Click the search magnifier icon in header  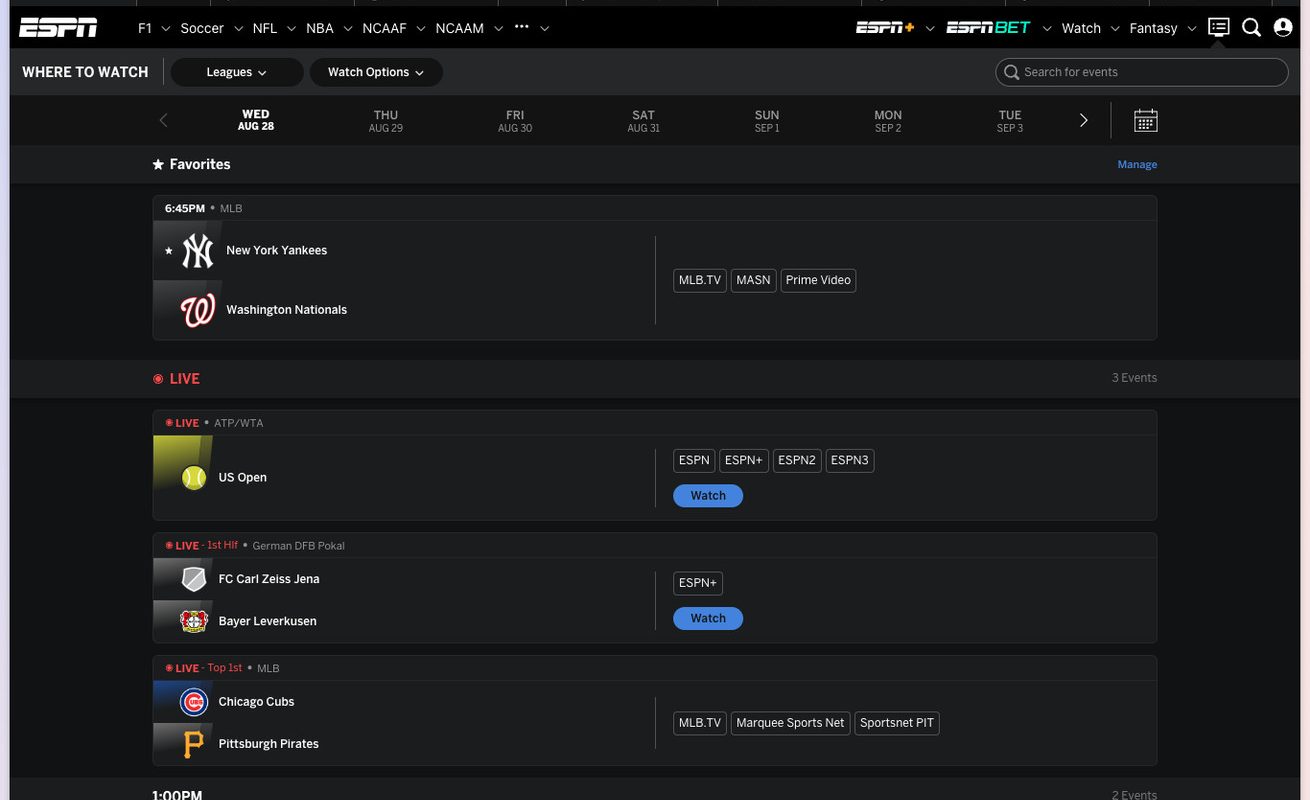point(1251,28)
